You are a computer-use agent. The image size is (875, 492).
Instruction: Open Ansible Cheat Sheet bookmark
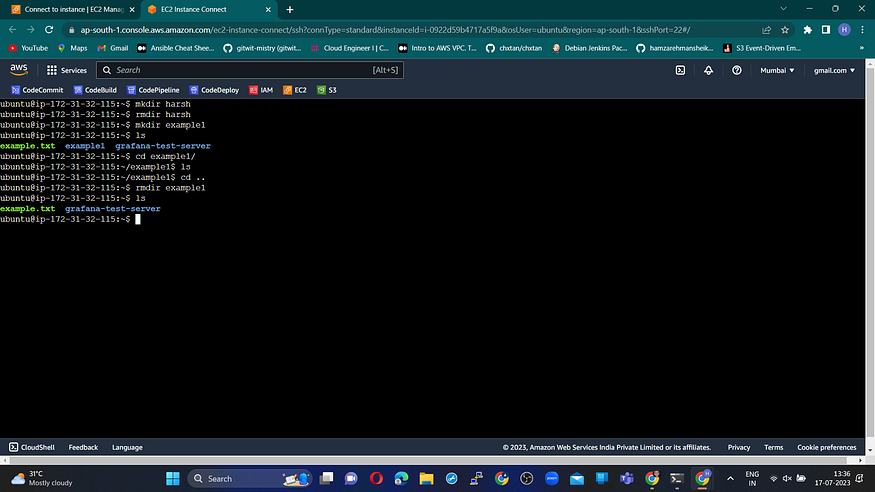[x=176, y=48]
